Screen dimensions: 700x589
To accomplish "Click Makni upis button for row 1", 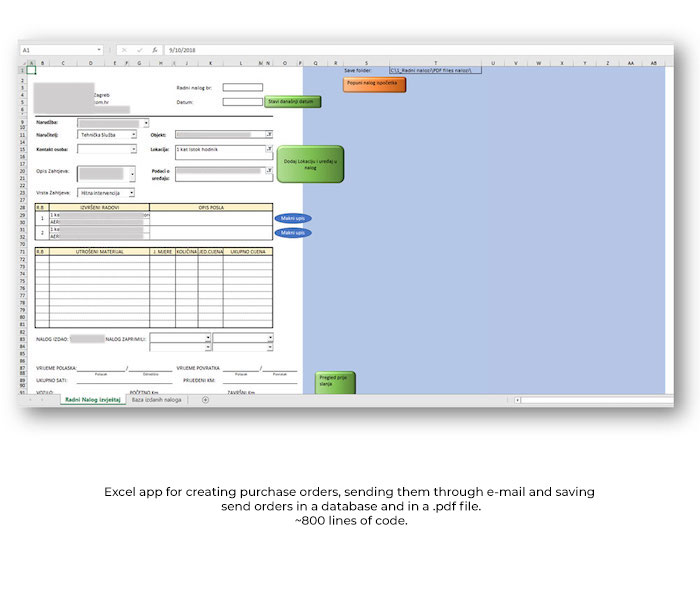I will tap(293, 218).
